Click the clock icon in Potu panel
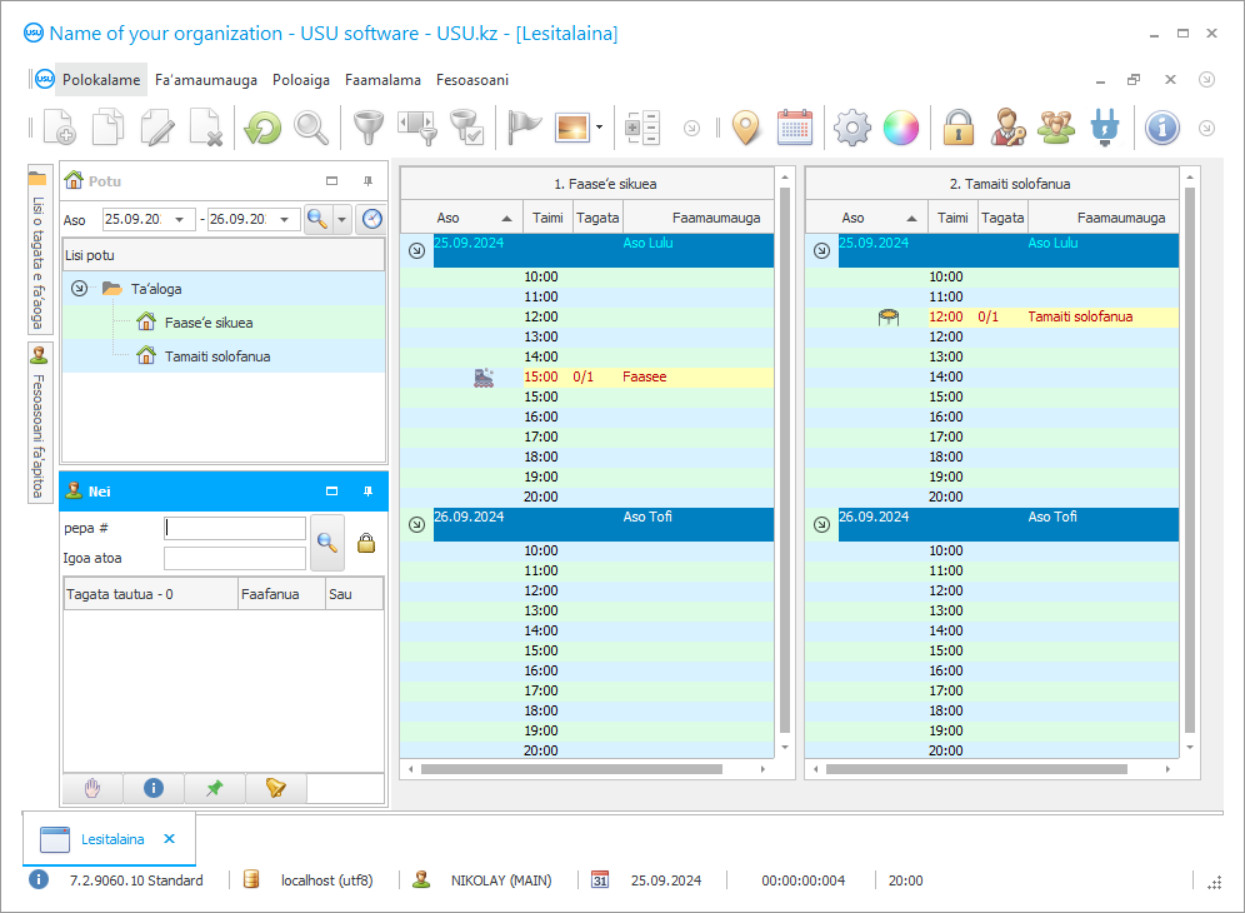The height and width of the screenshot is (913, 1245). (372, 219)
